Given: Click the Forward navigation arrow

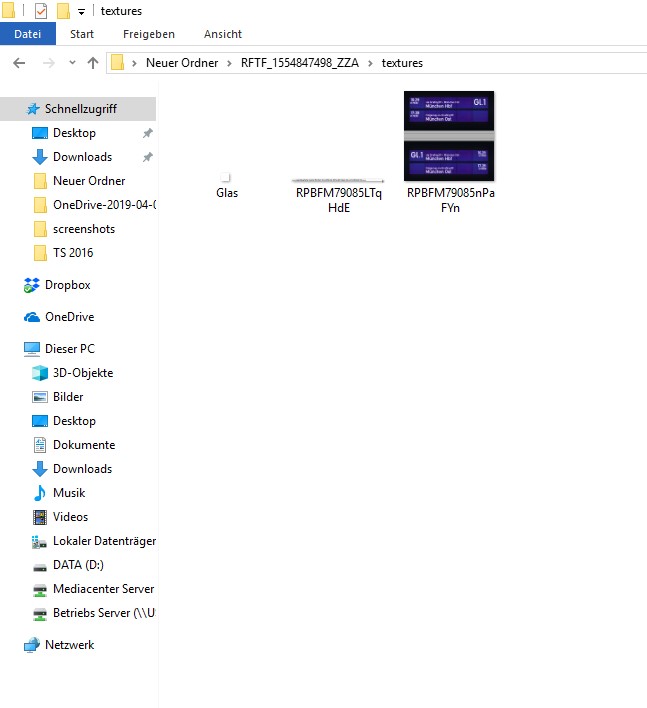Looking at the screenshot, I should pyautogui.click(x=48, y=63).
